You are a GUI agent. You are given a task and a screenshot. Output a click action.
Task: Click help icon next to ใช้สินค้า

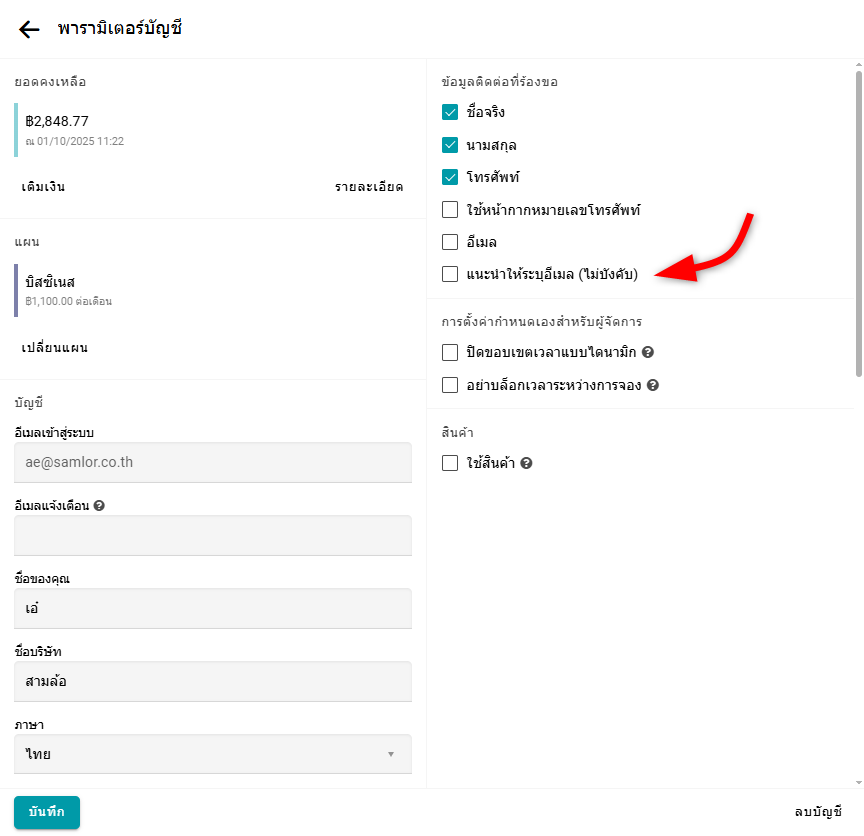pyautogui.click(x=526, y=464)
